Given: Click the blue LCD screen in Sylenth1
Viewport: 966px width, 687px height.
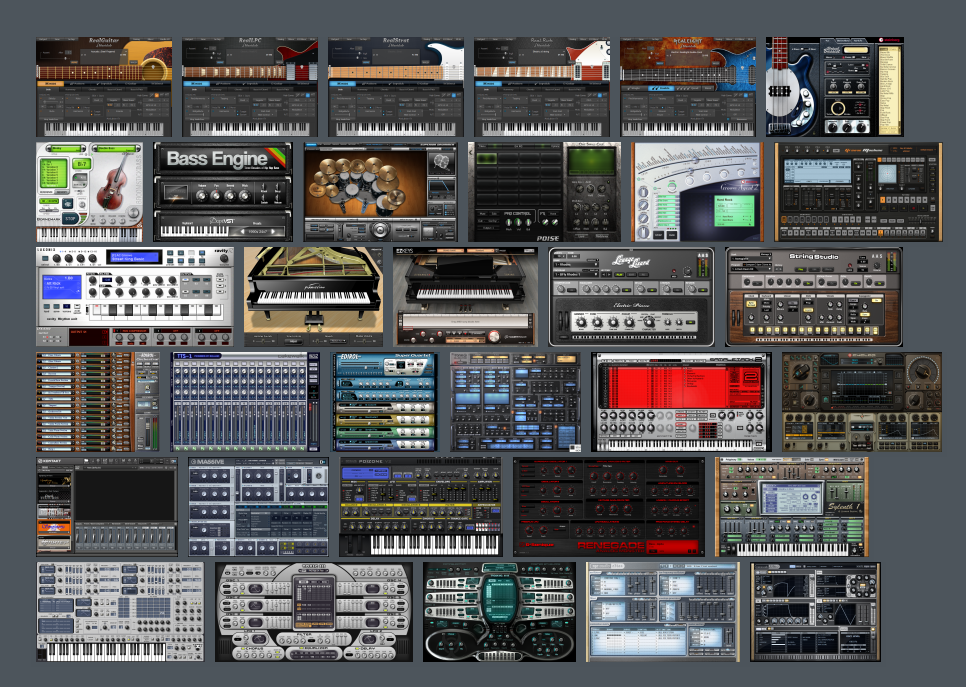Looking at the screenshot, I should (x=790, y=498).
